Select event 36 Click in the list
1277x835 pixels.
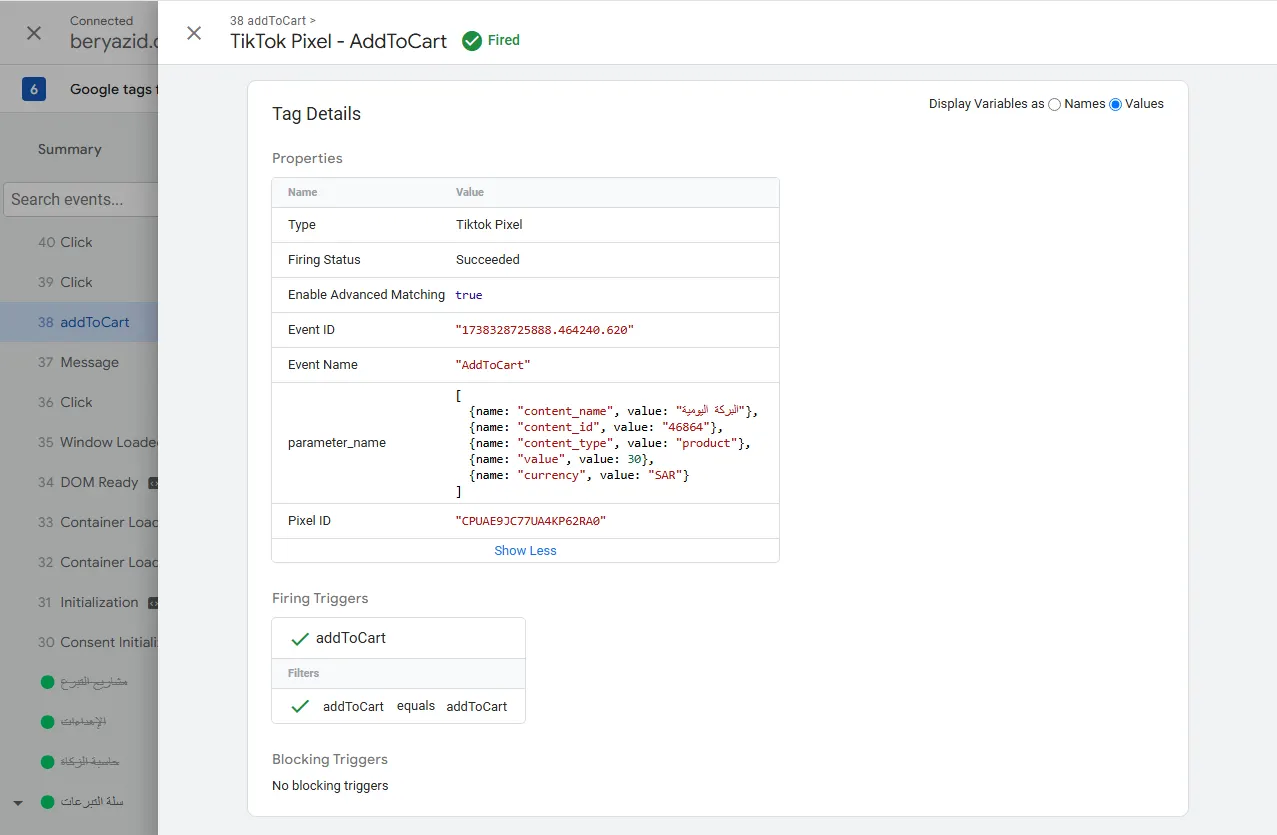(79, 402)
